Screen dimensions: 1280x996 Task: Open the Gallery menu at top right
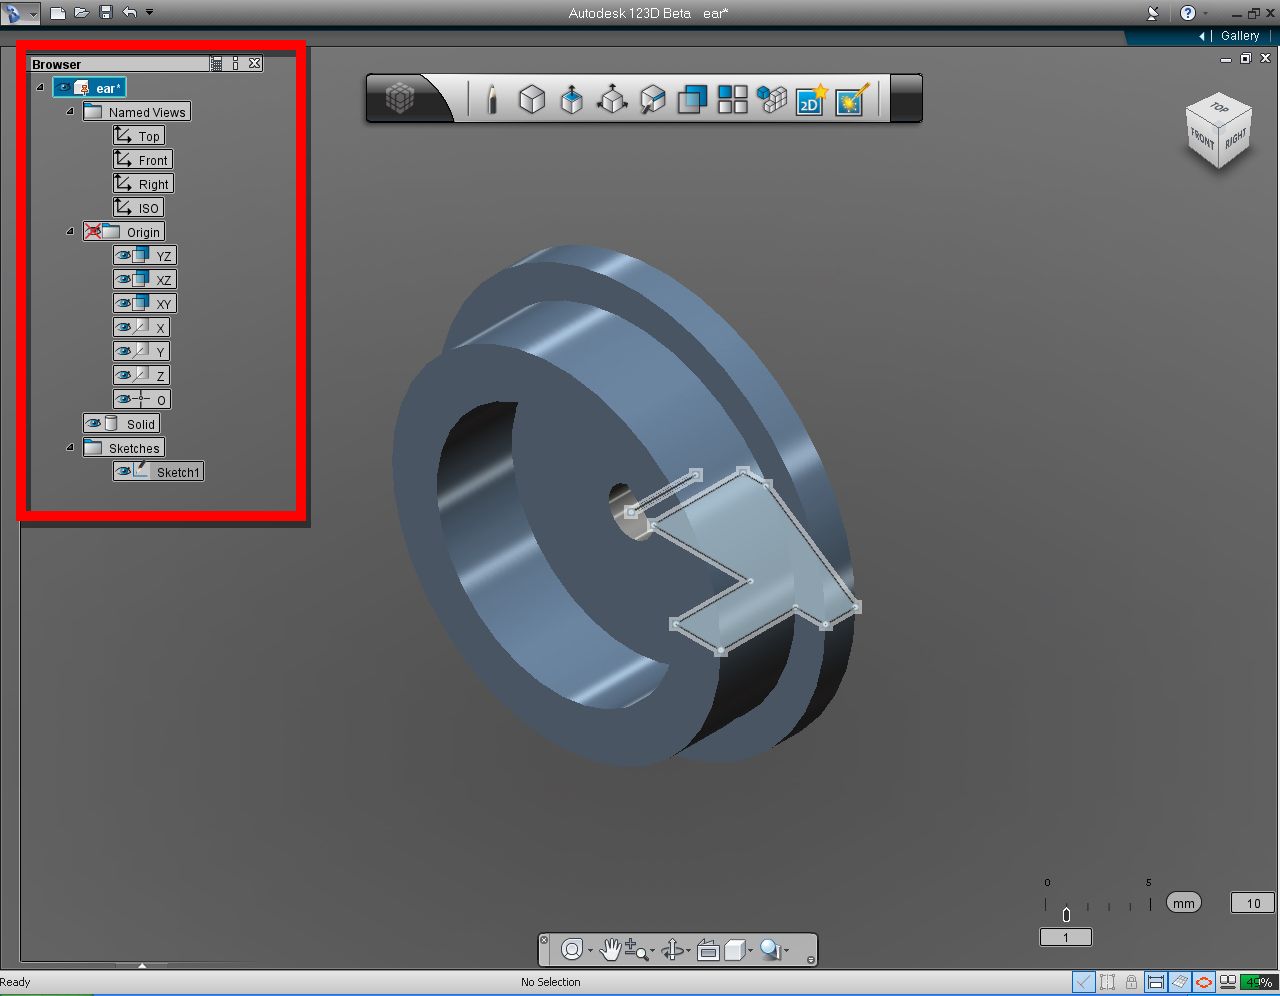tap(1239, 35)
